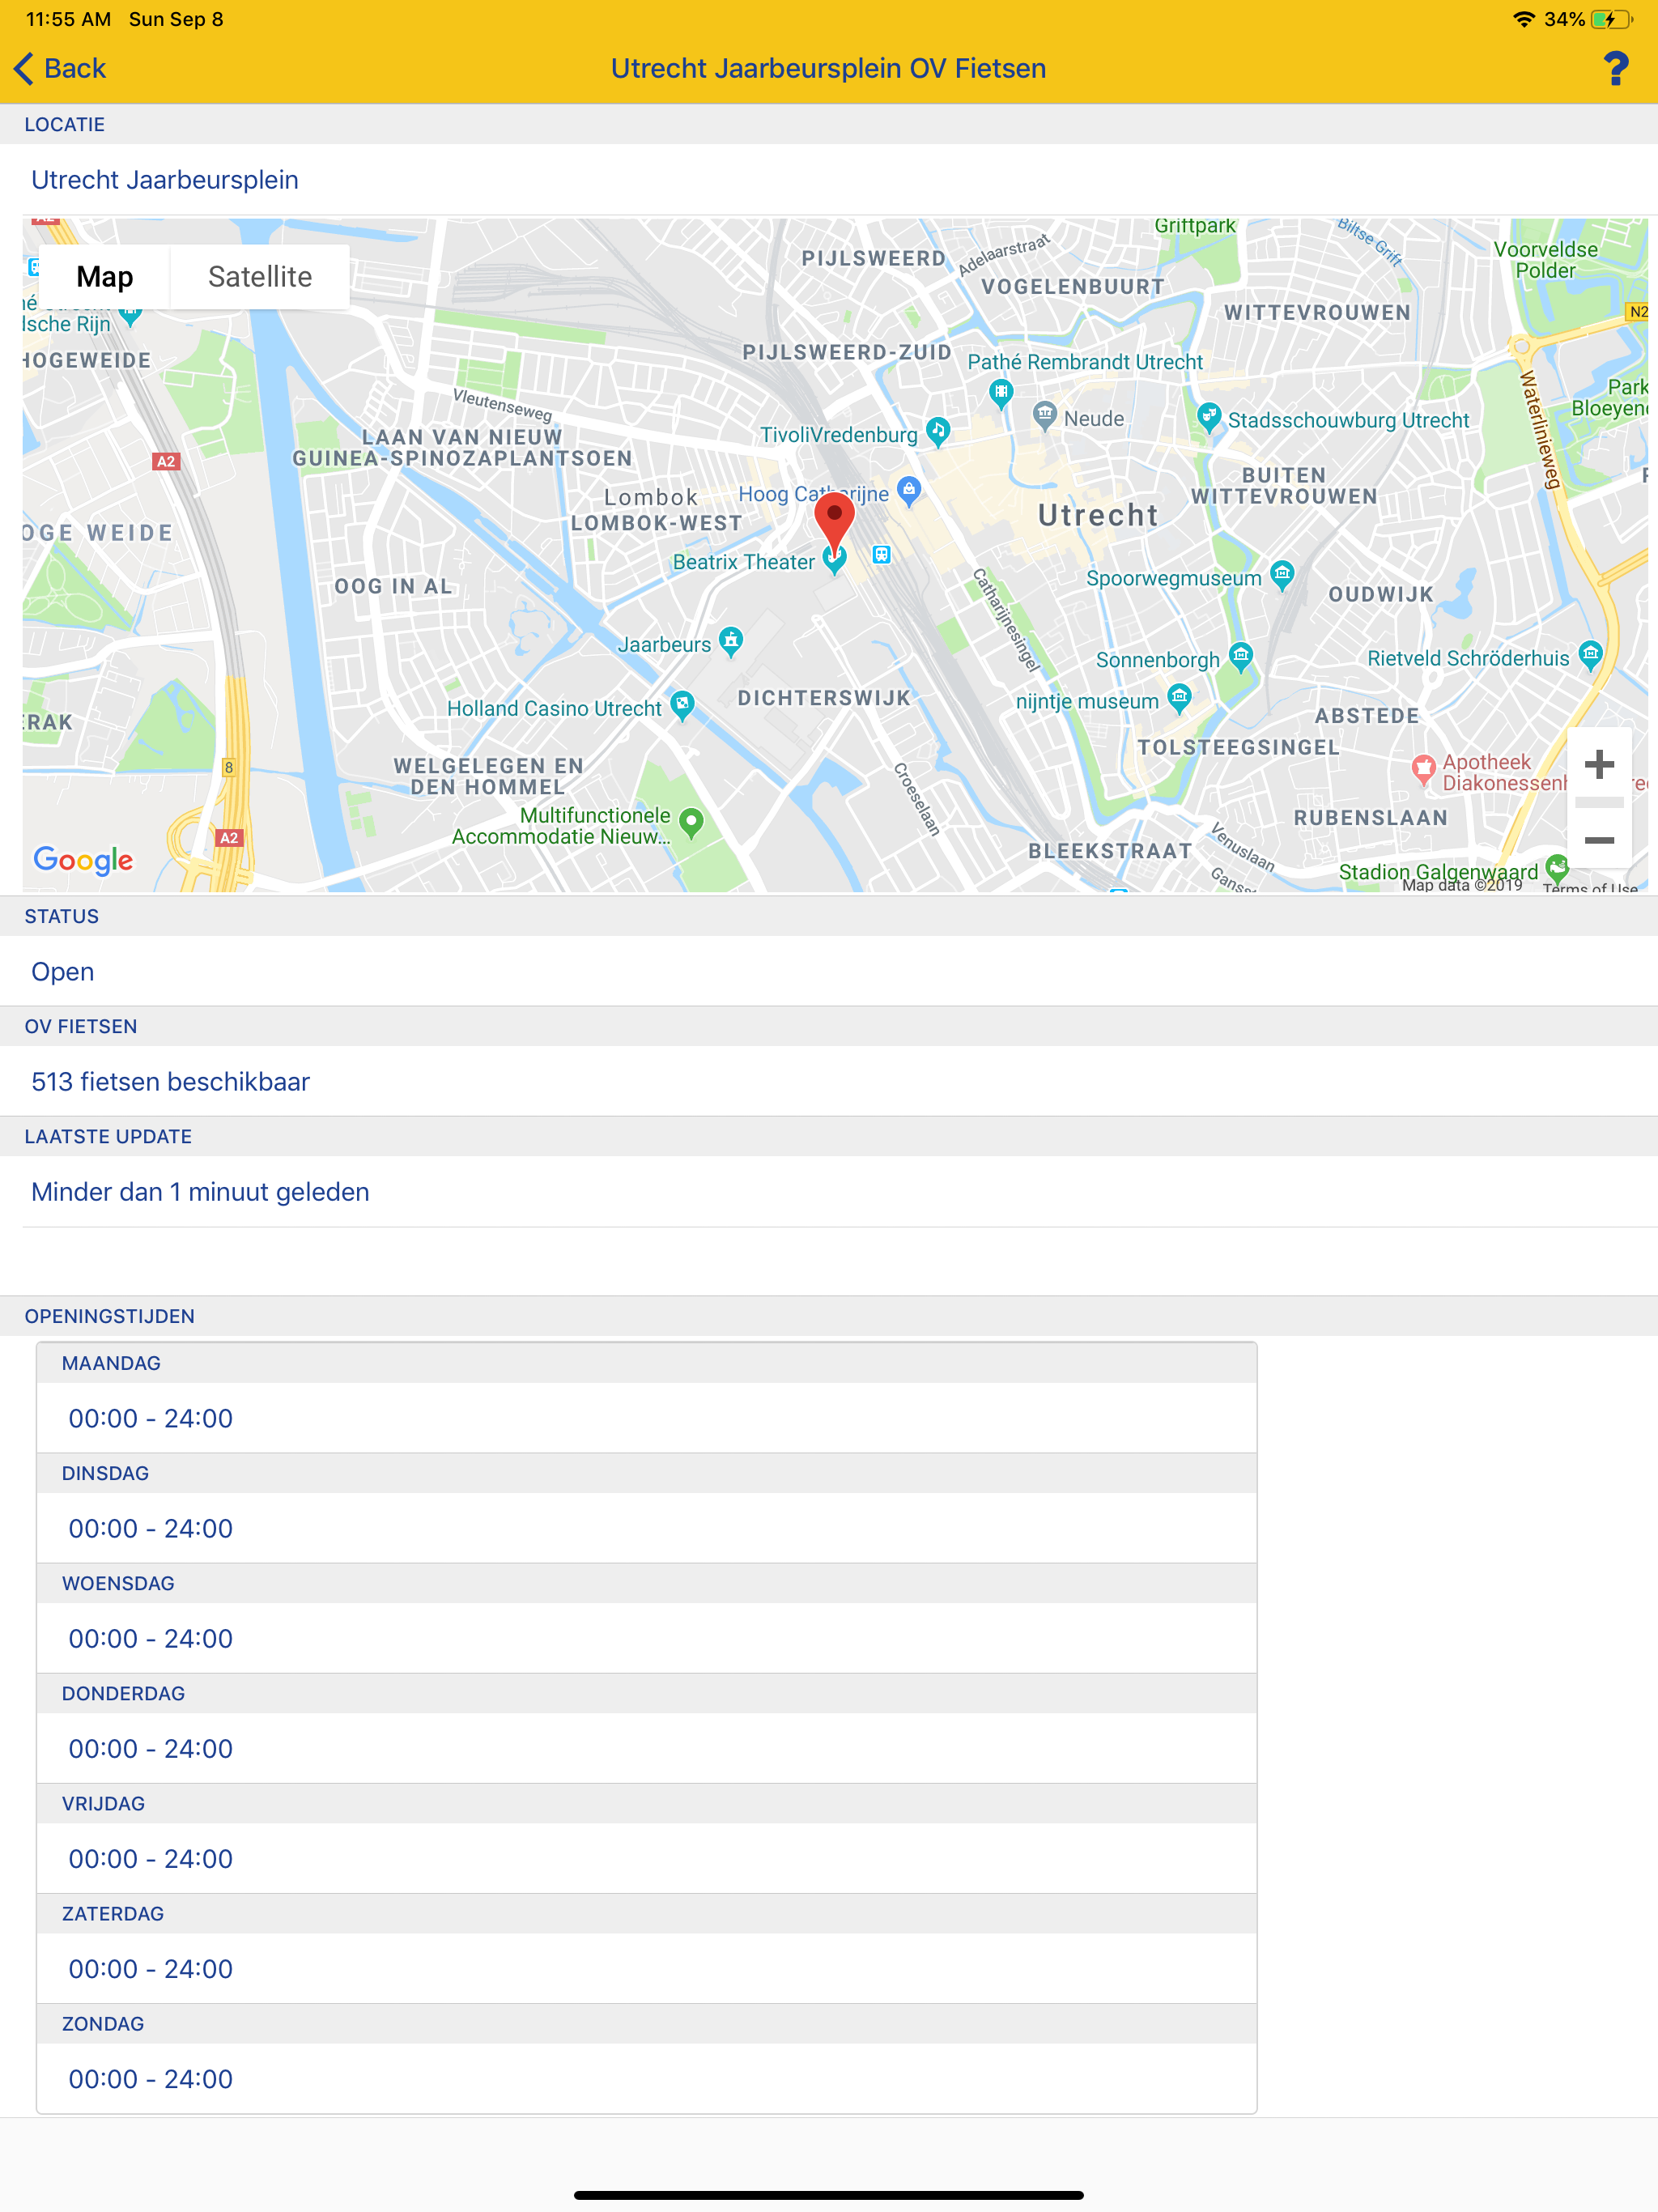The image size is (1658, 2212).
Task: Tap the Wi-Fi icon in status bar
Action: point(1524,19)
